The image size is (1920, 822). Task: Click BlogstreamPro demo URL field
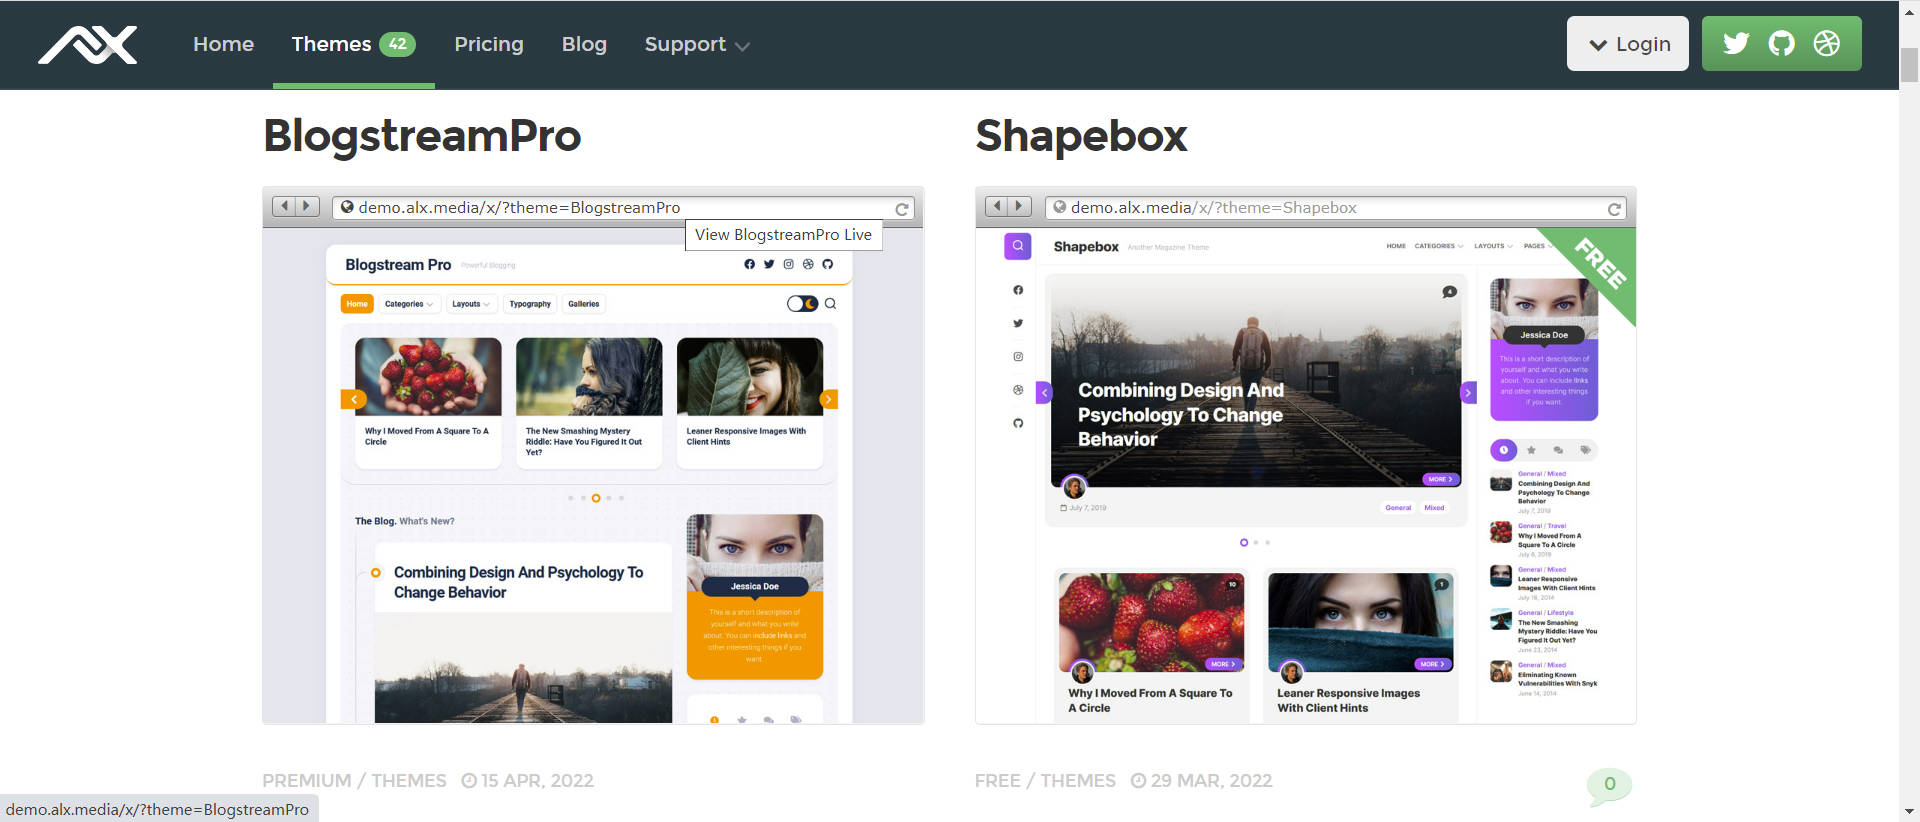tap(621, 208)
